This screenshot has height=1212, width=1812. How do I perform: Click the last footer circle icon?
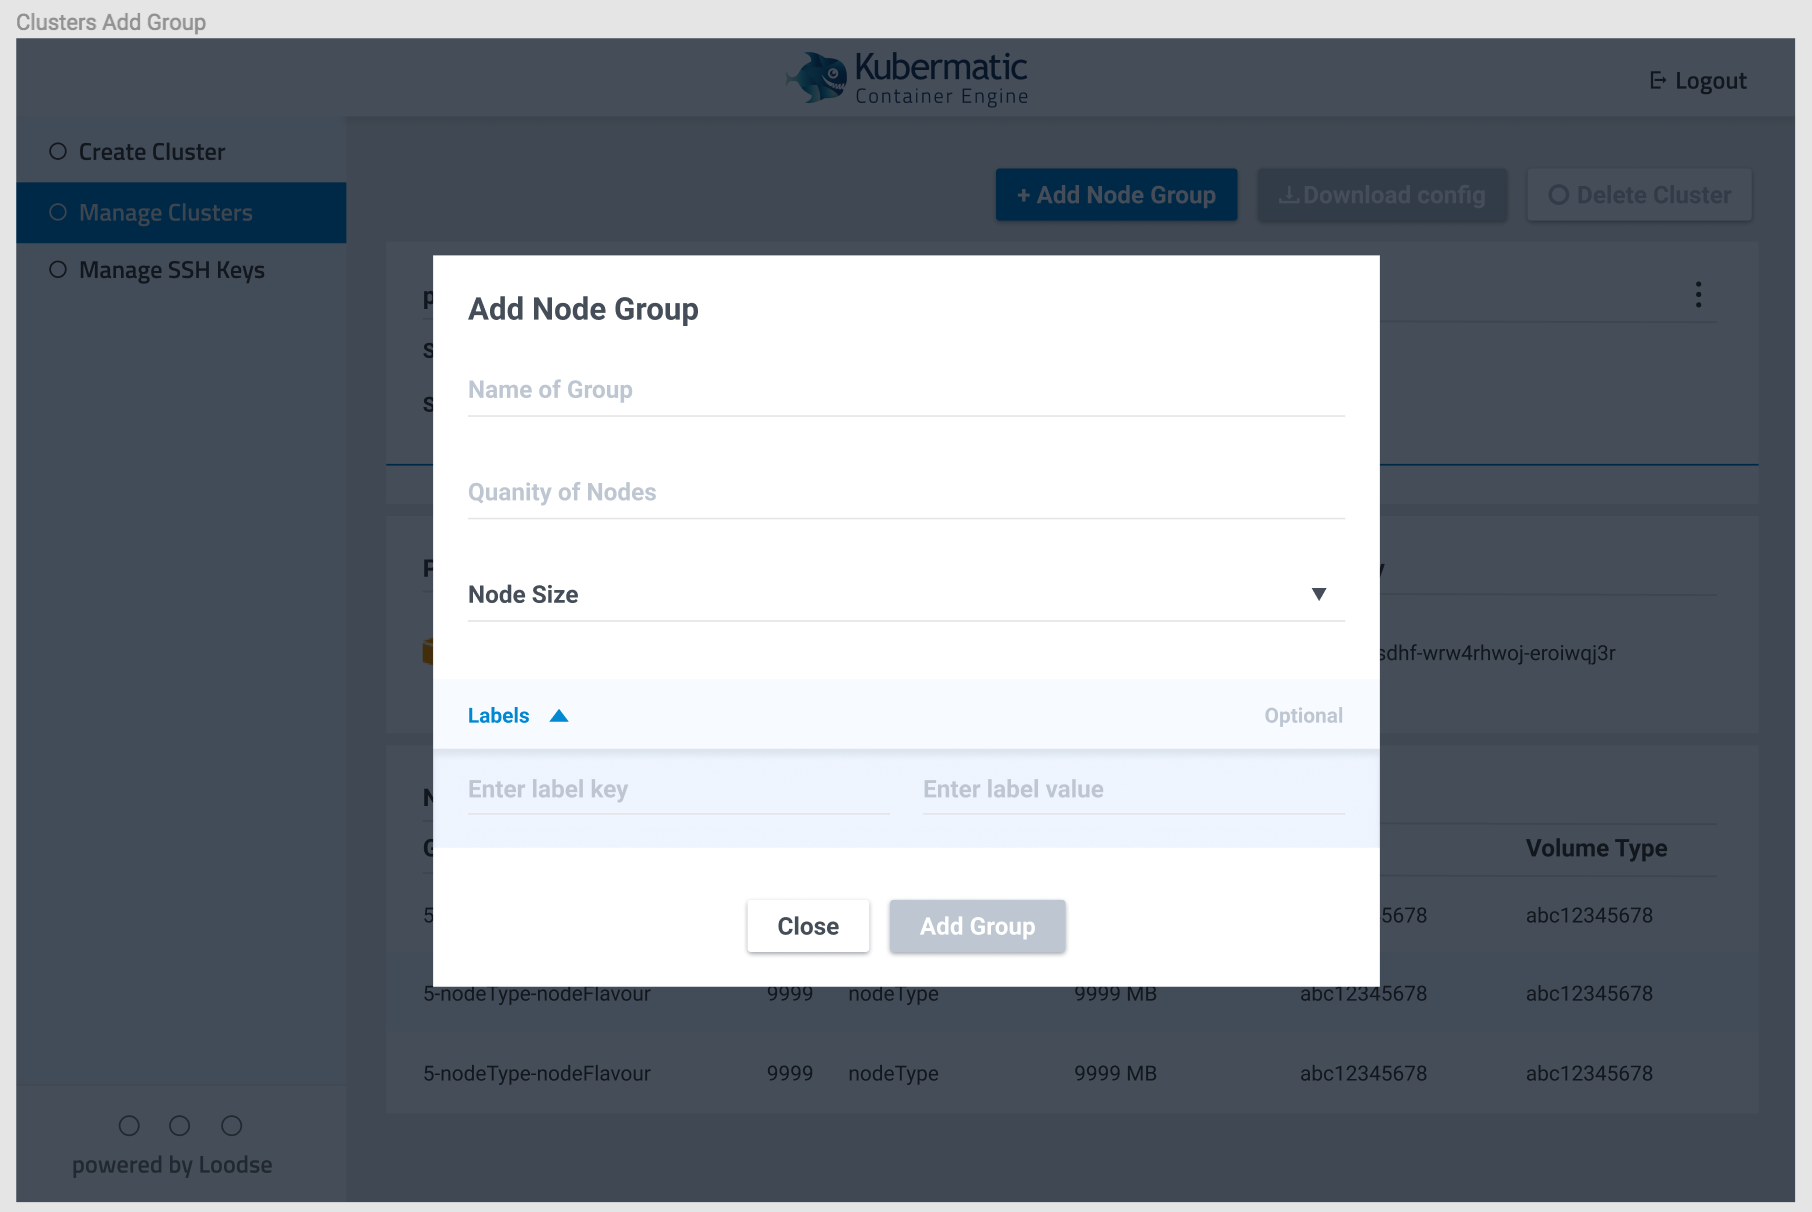[232, 1126]
